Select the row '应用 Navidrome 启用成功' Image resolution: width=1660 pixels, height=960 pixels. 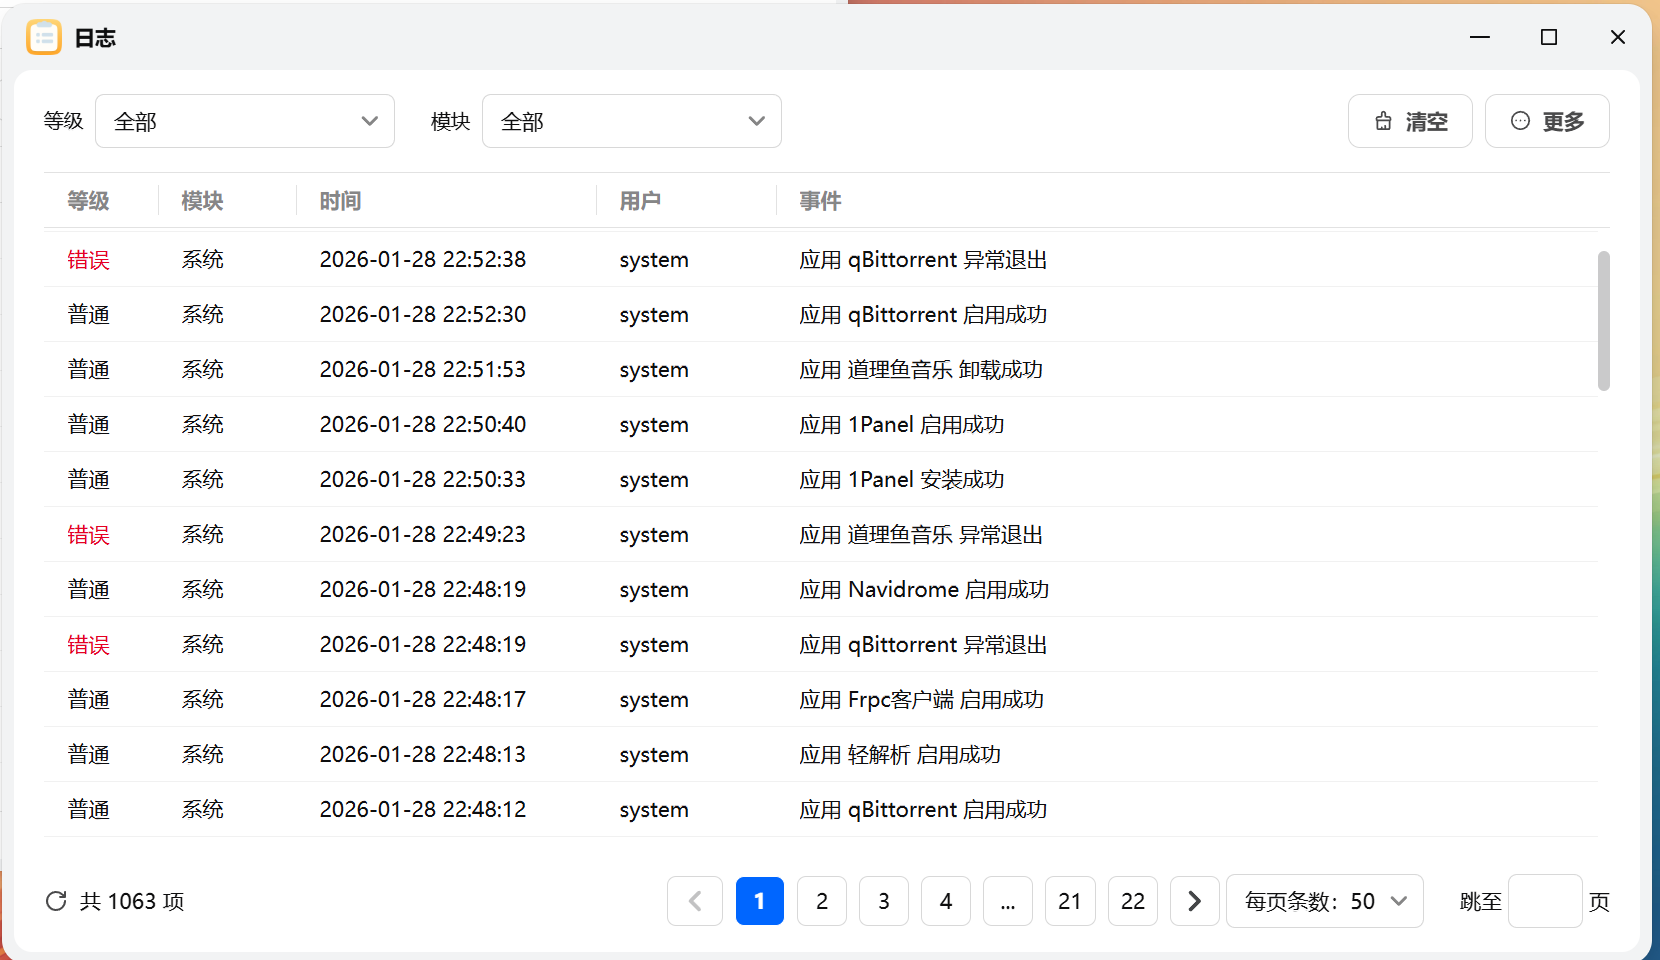click(820, 589)
